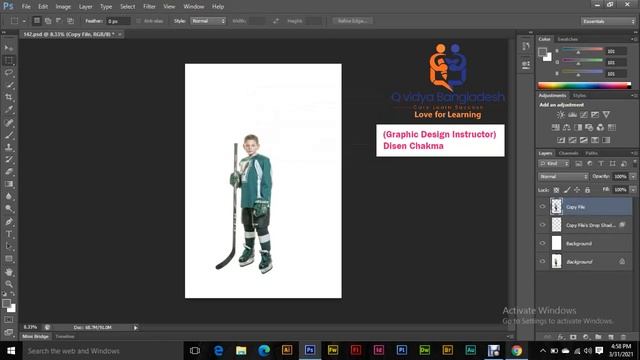The width and height of the screenshot is (640, 360).
Task: Toggle the Anti-alias checkbox
Action: pyautogui.click(x=138, y=21)
